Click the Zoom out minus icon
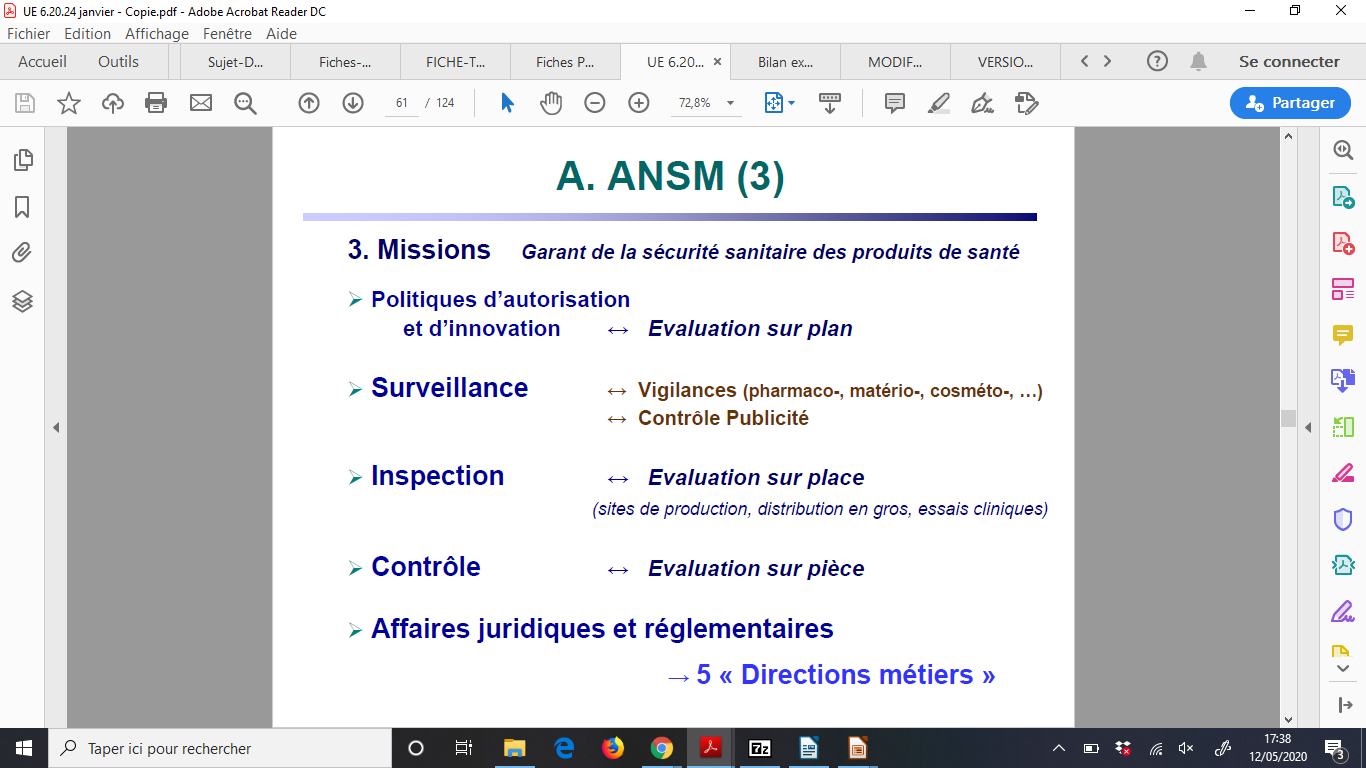 click(x=595, y=103)
